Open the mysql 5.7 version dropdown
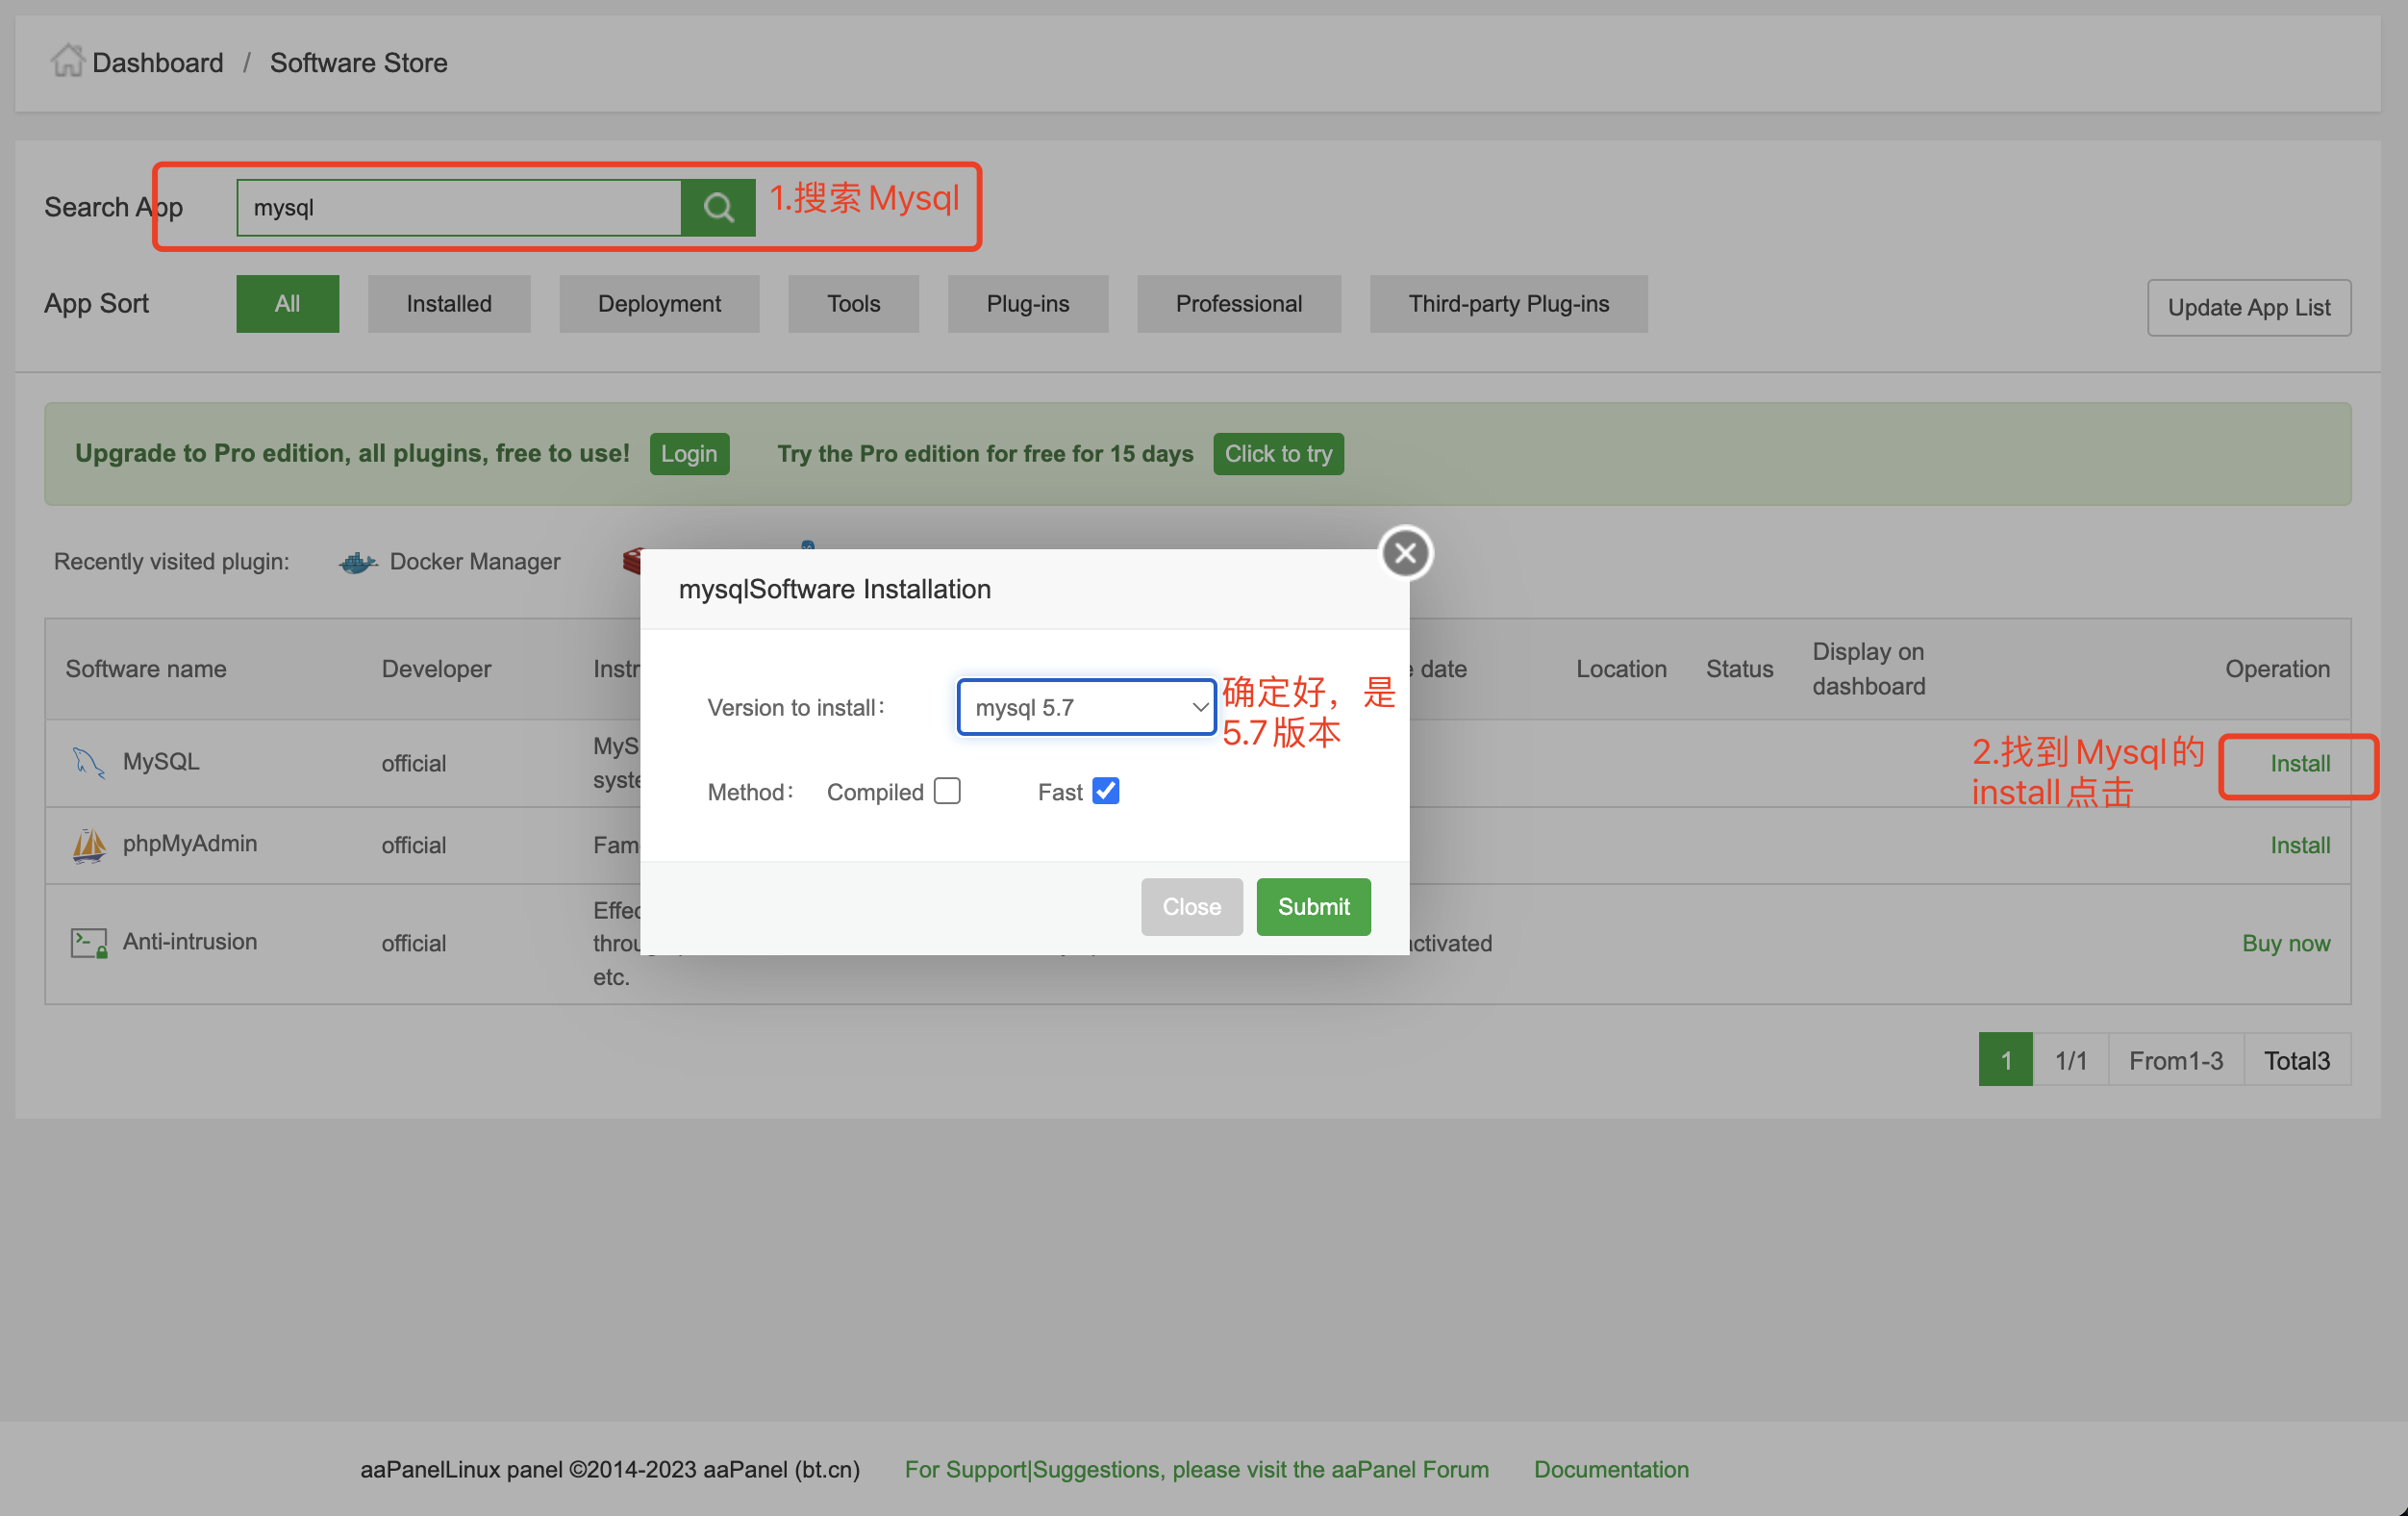 click(x=1086, y=707)
